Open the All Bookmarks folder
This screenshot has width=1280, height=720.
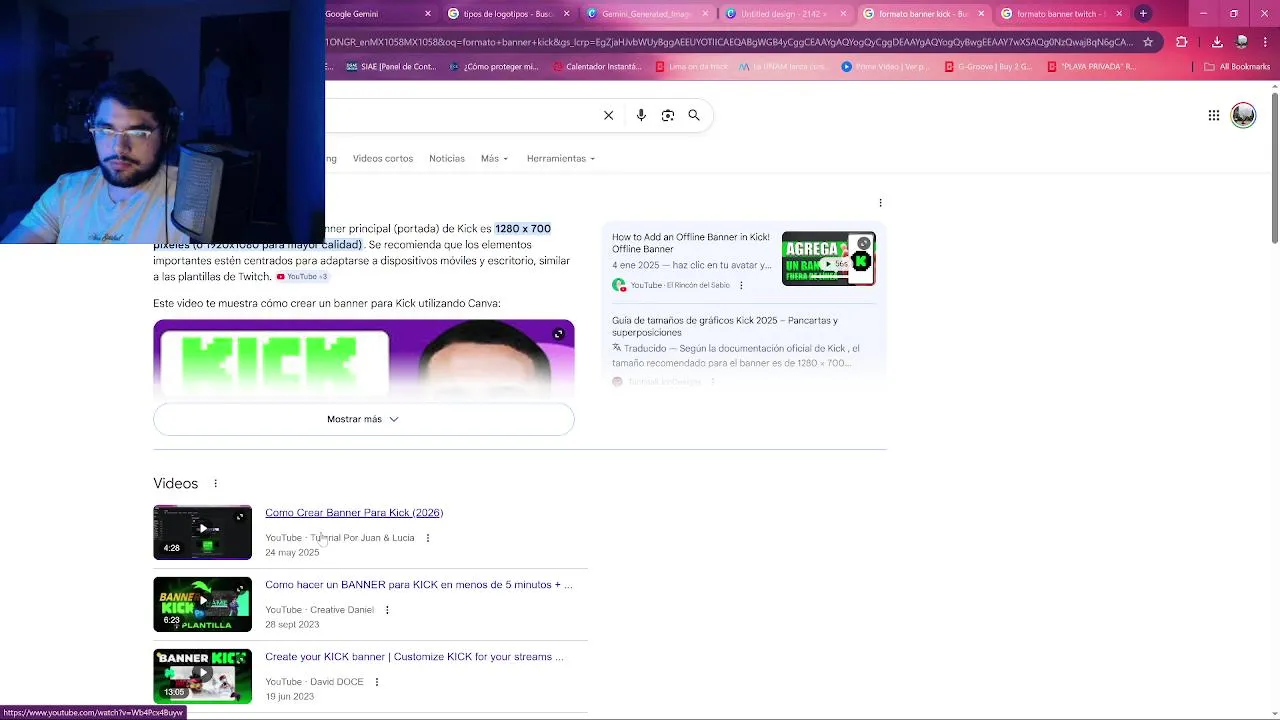[1237, 67]
